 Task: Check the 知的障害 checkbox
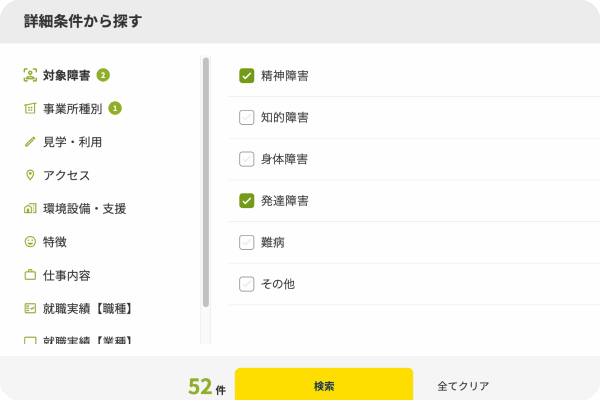click(247, 117)
